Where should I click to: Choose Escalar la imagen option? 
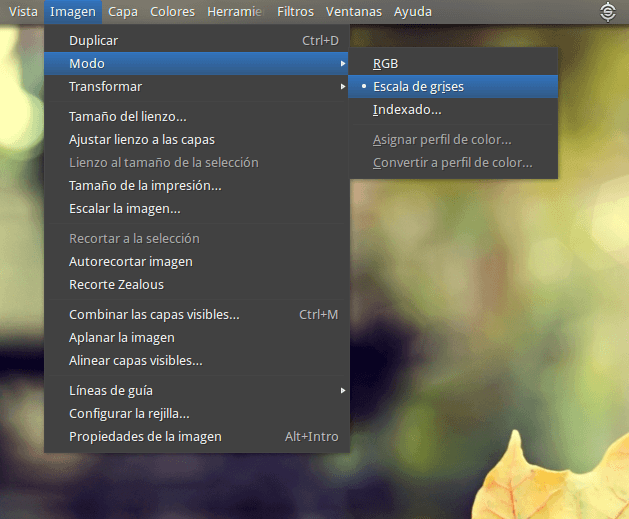[124, 208]
